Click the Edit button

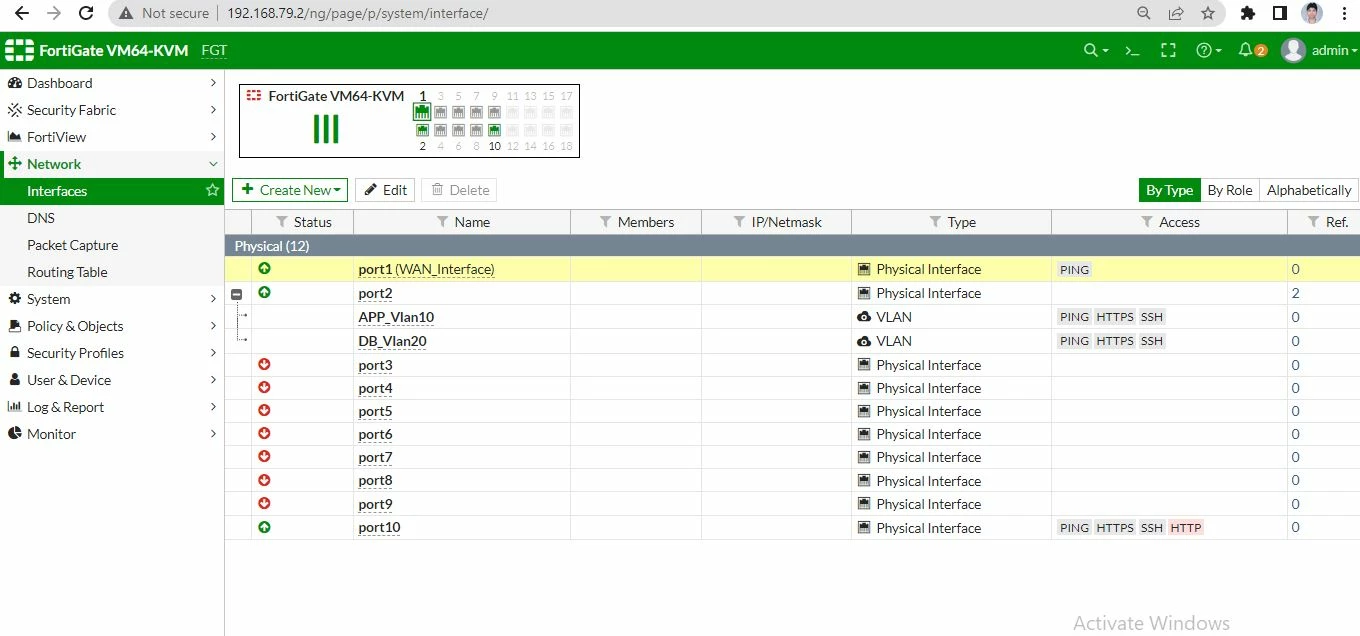pyautogui.click(x=385, y=190)
